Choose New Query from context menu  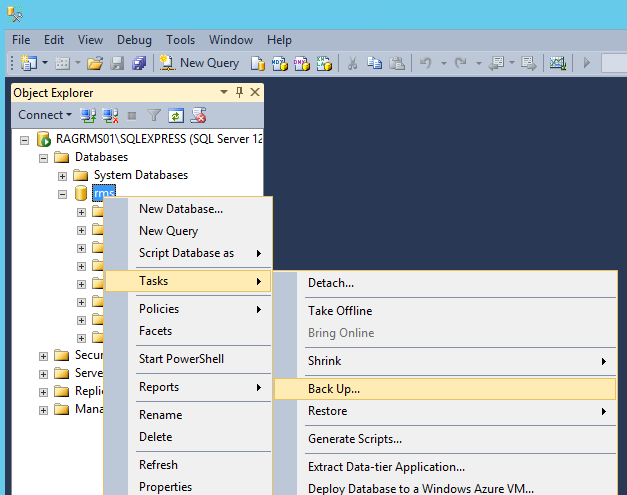pyautogui.click(x=188, y=231)
